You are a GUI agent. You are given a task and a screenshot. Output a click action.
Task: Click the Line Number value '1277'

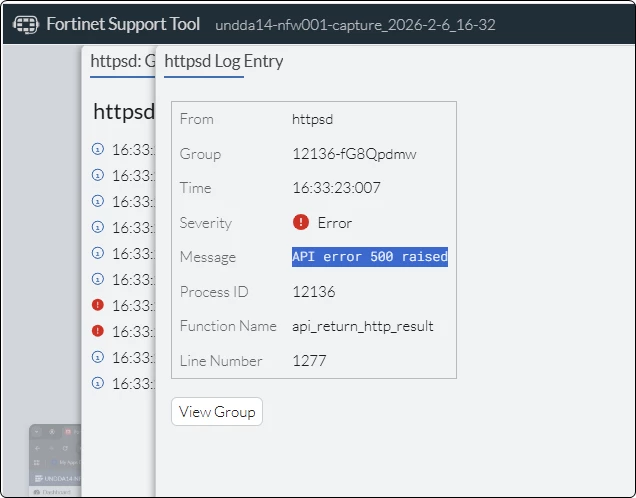309,361
